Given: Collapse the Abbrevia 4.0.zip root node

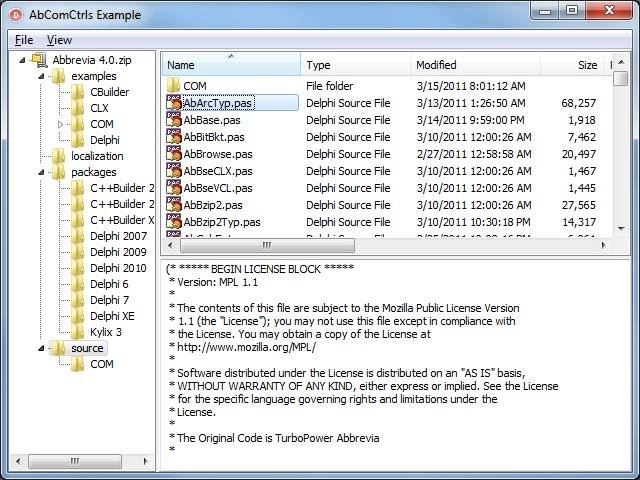Looking at the screenshot, I should (22, 60).
